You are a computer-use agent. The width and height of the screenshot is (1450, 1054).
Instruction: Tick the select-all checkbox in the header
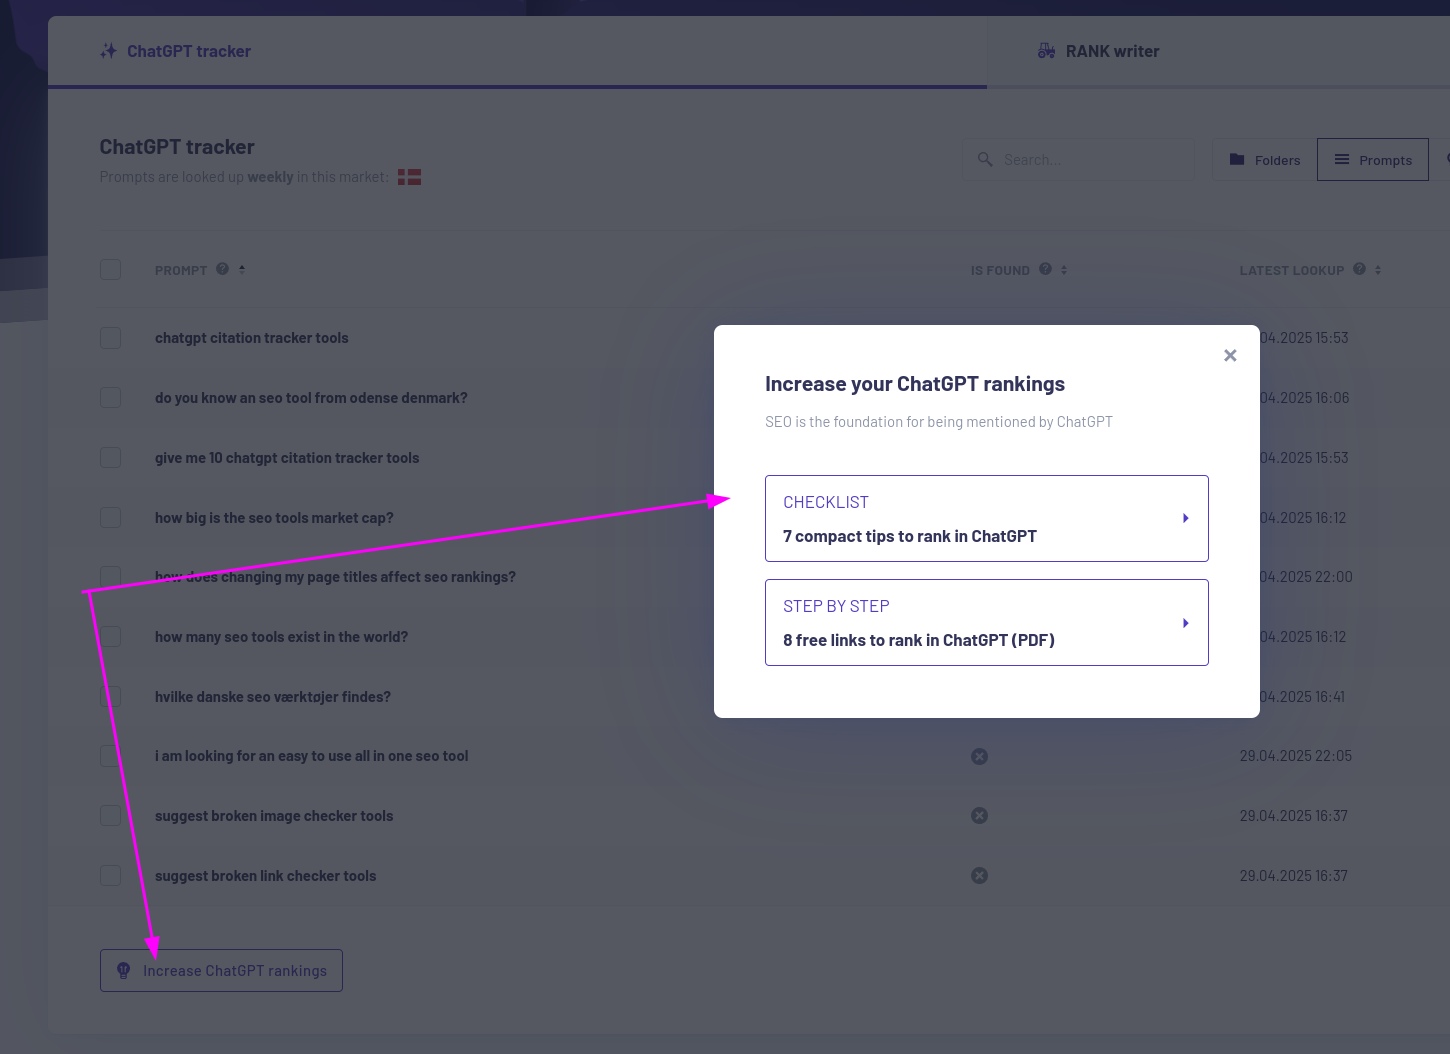(110, 269)
